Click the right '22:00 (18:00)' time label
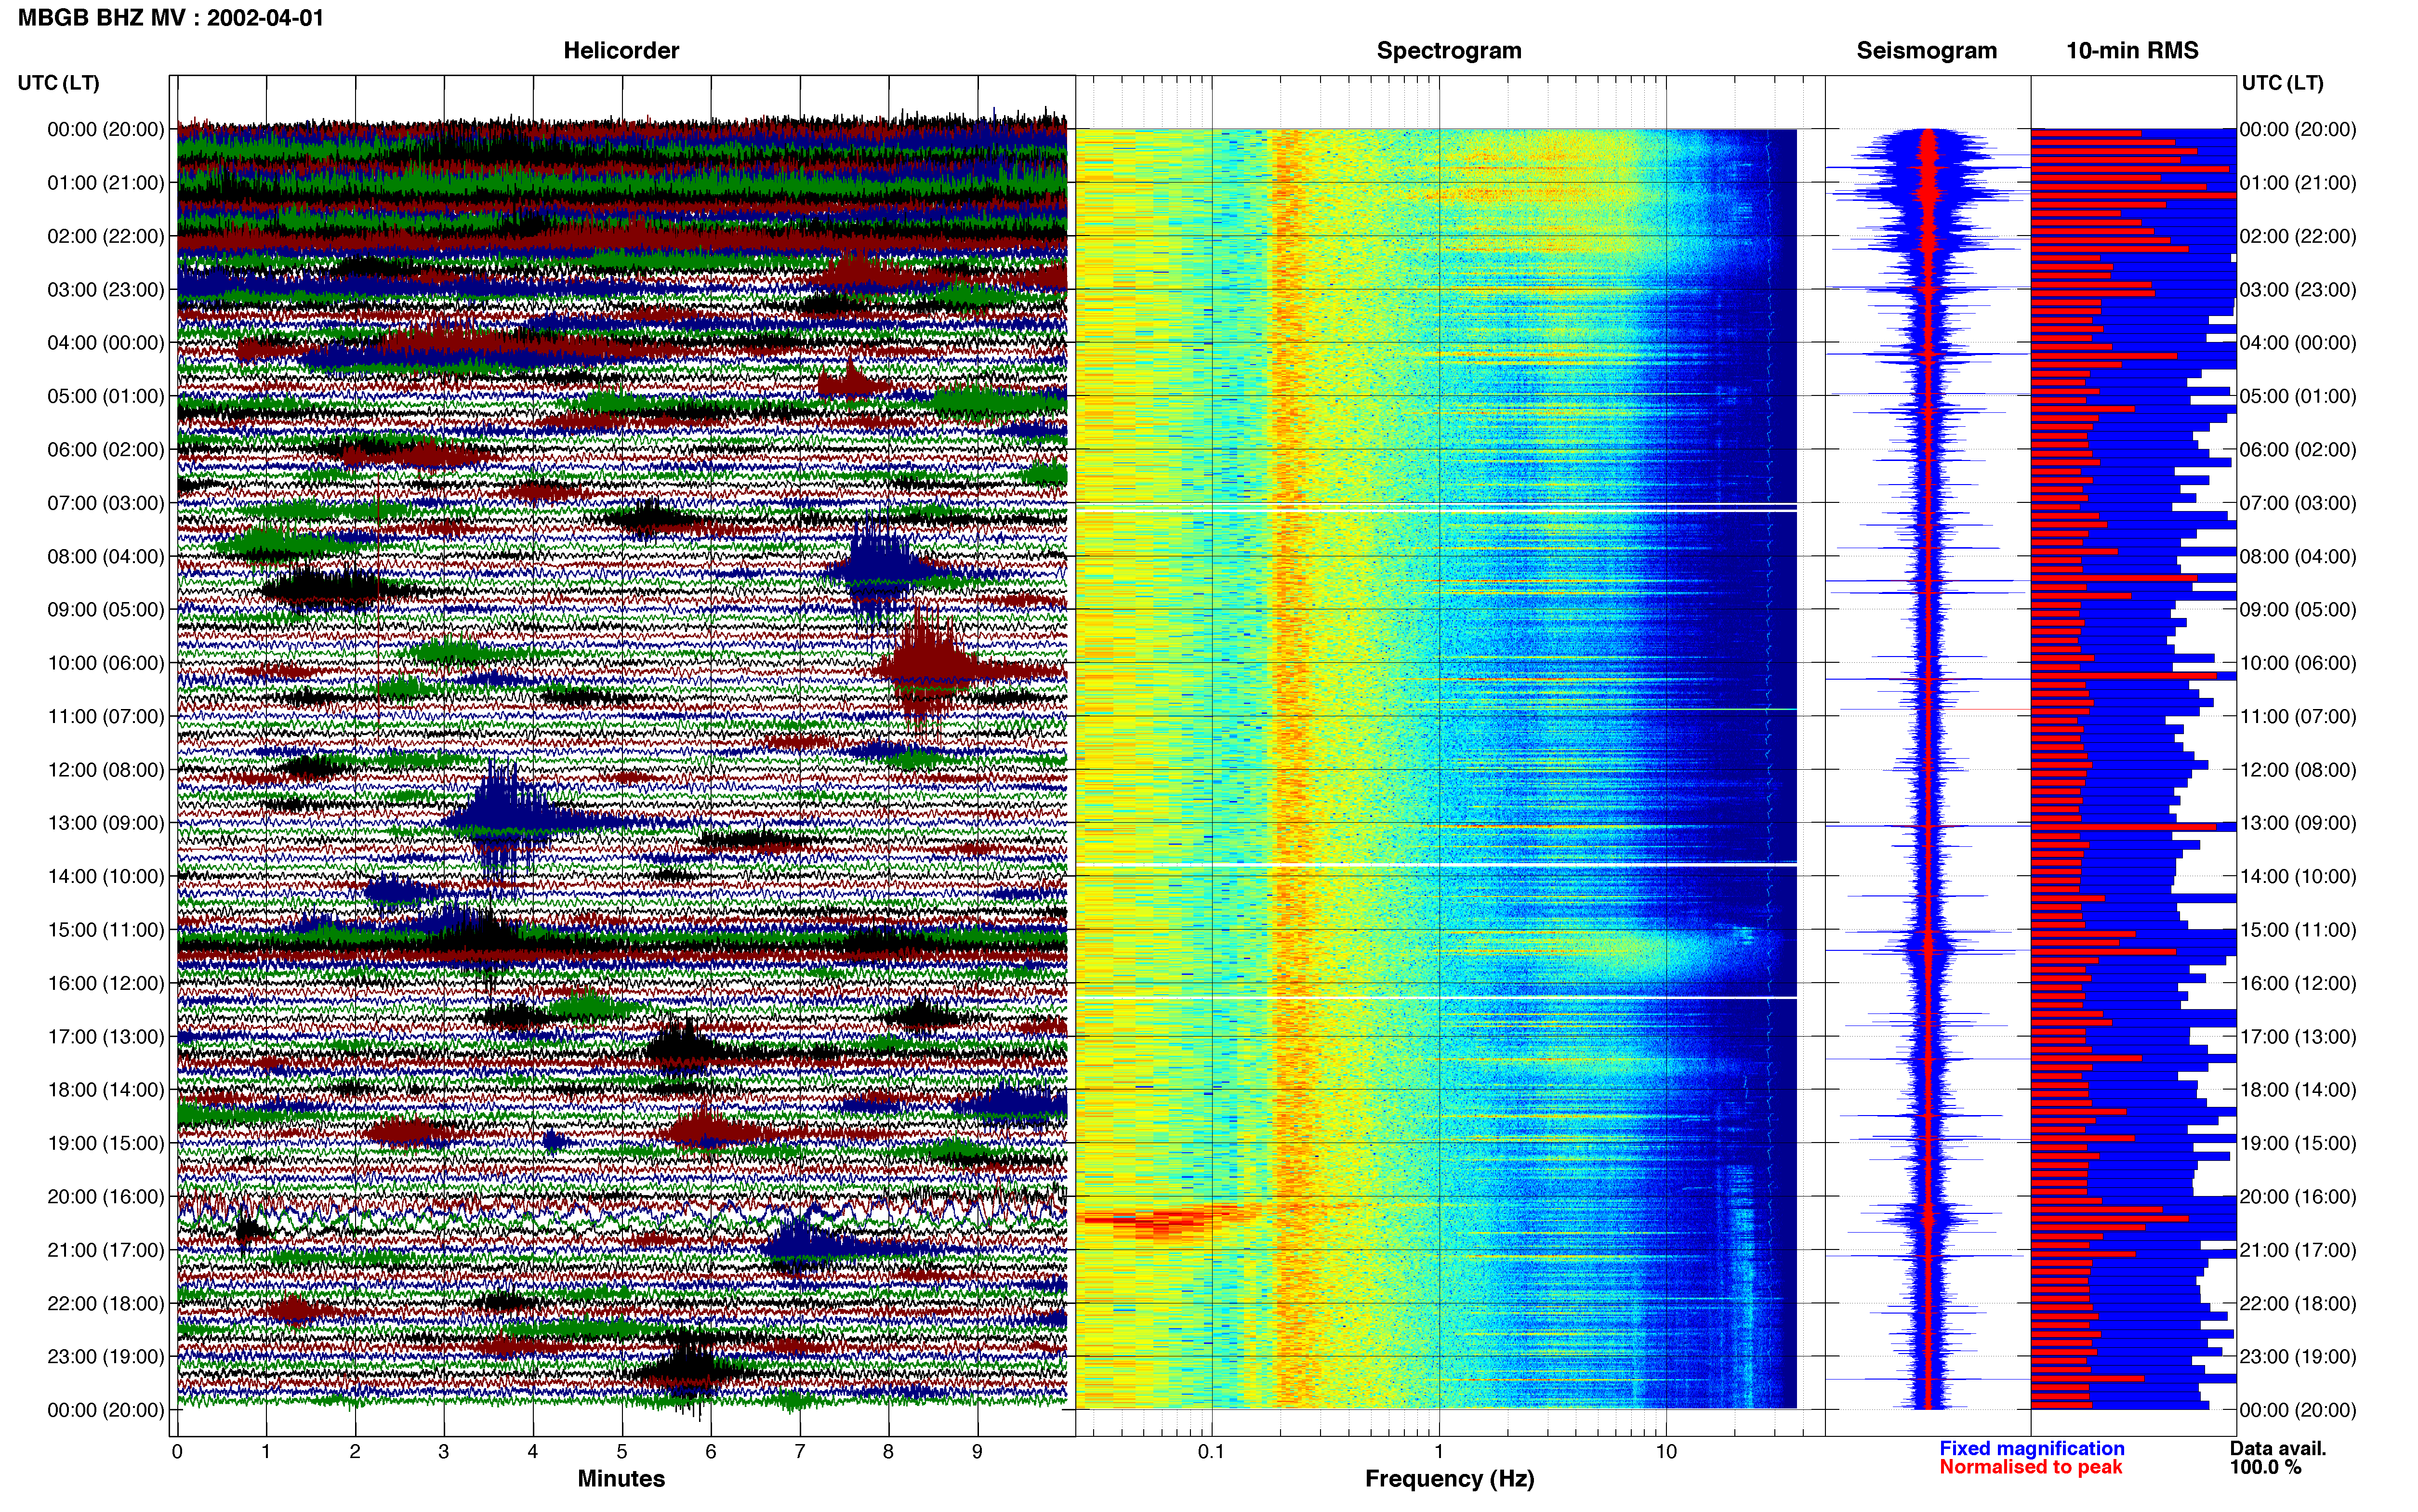The height and width of the screenshot is (1512, 2418). pyautogui.click(x=2298, y=1304)
